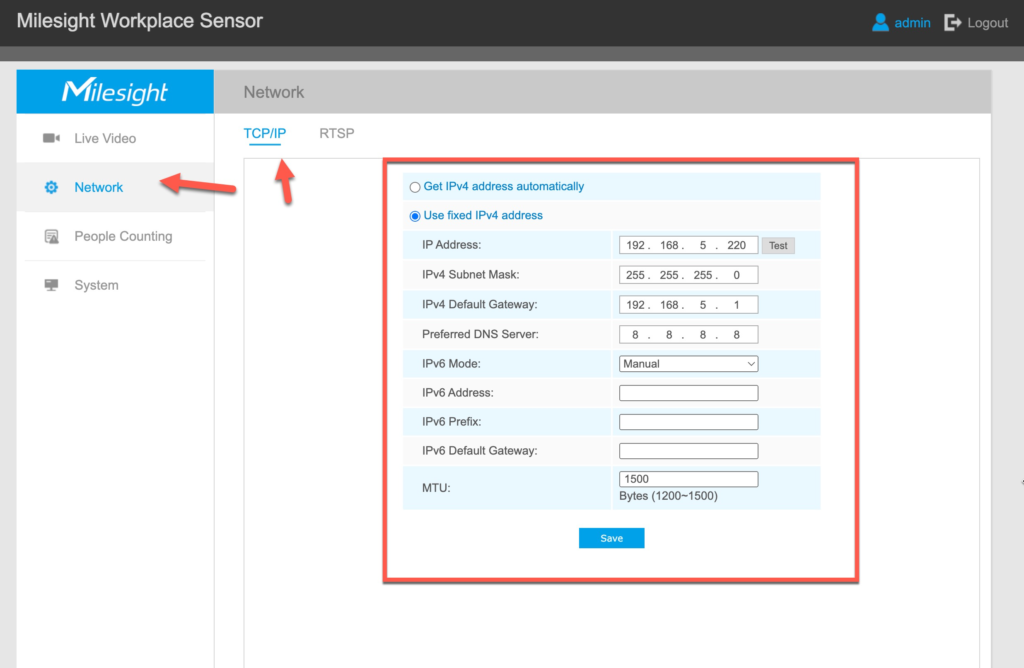
Task: Click the IPv6 Default Gateway field
Action: 688,451
